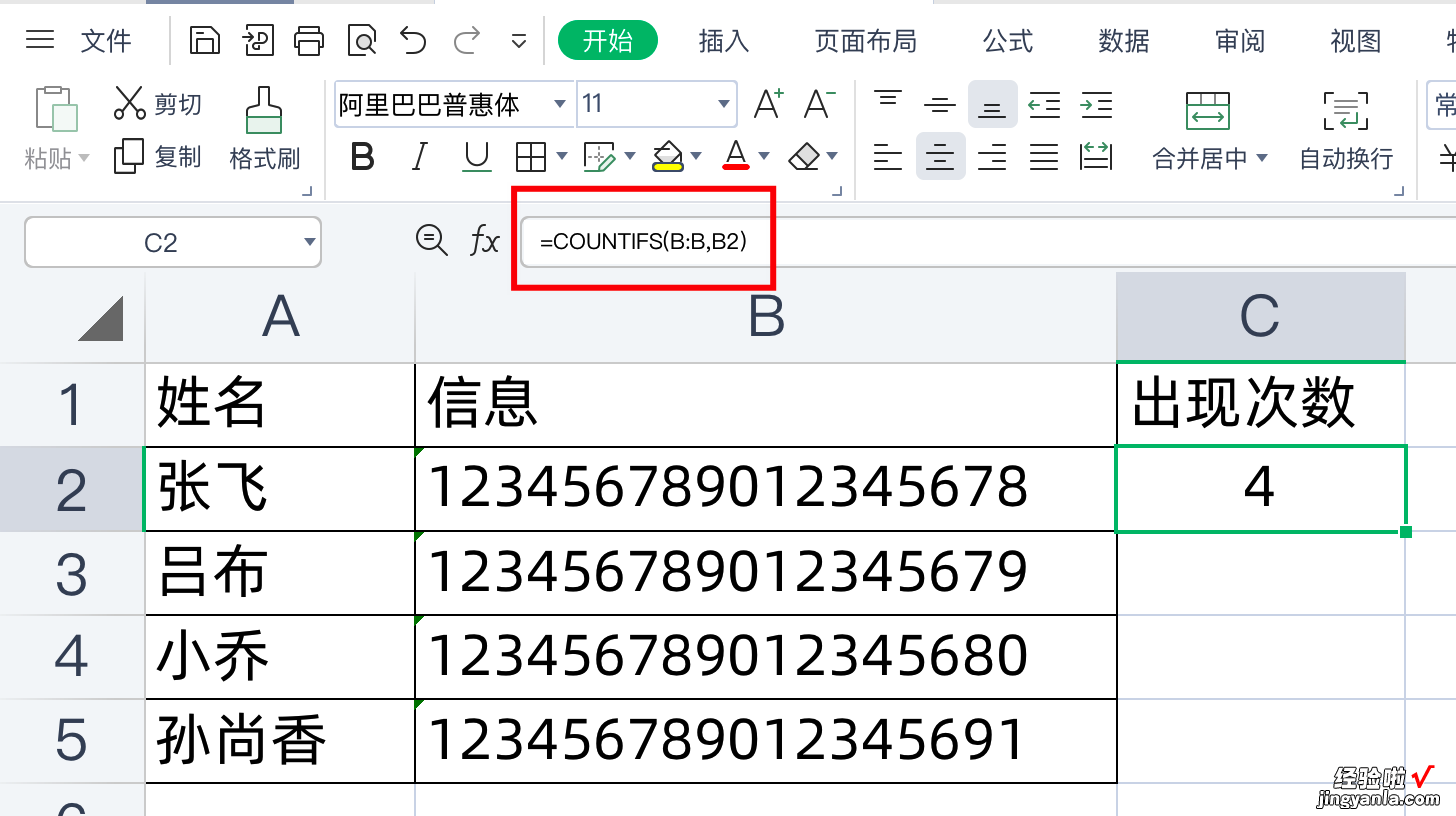Increase indent icon

click(x=1096, y=104)
